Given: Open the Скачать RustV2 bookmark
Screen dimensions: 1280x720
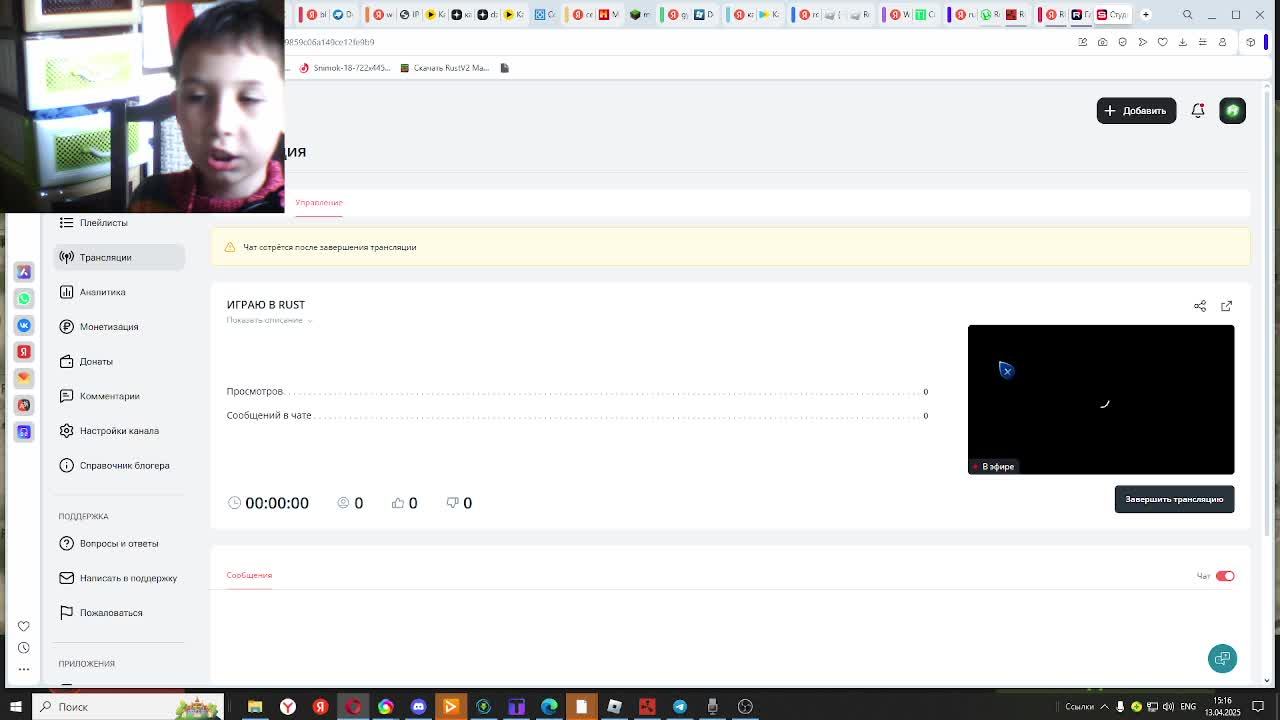Looking at the screenshot, I should click(x=445, y=68).
